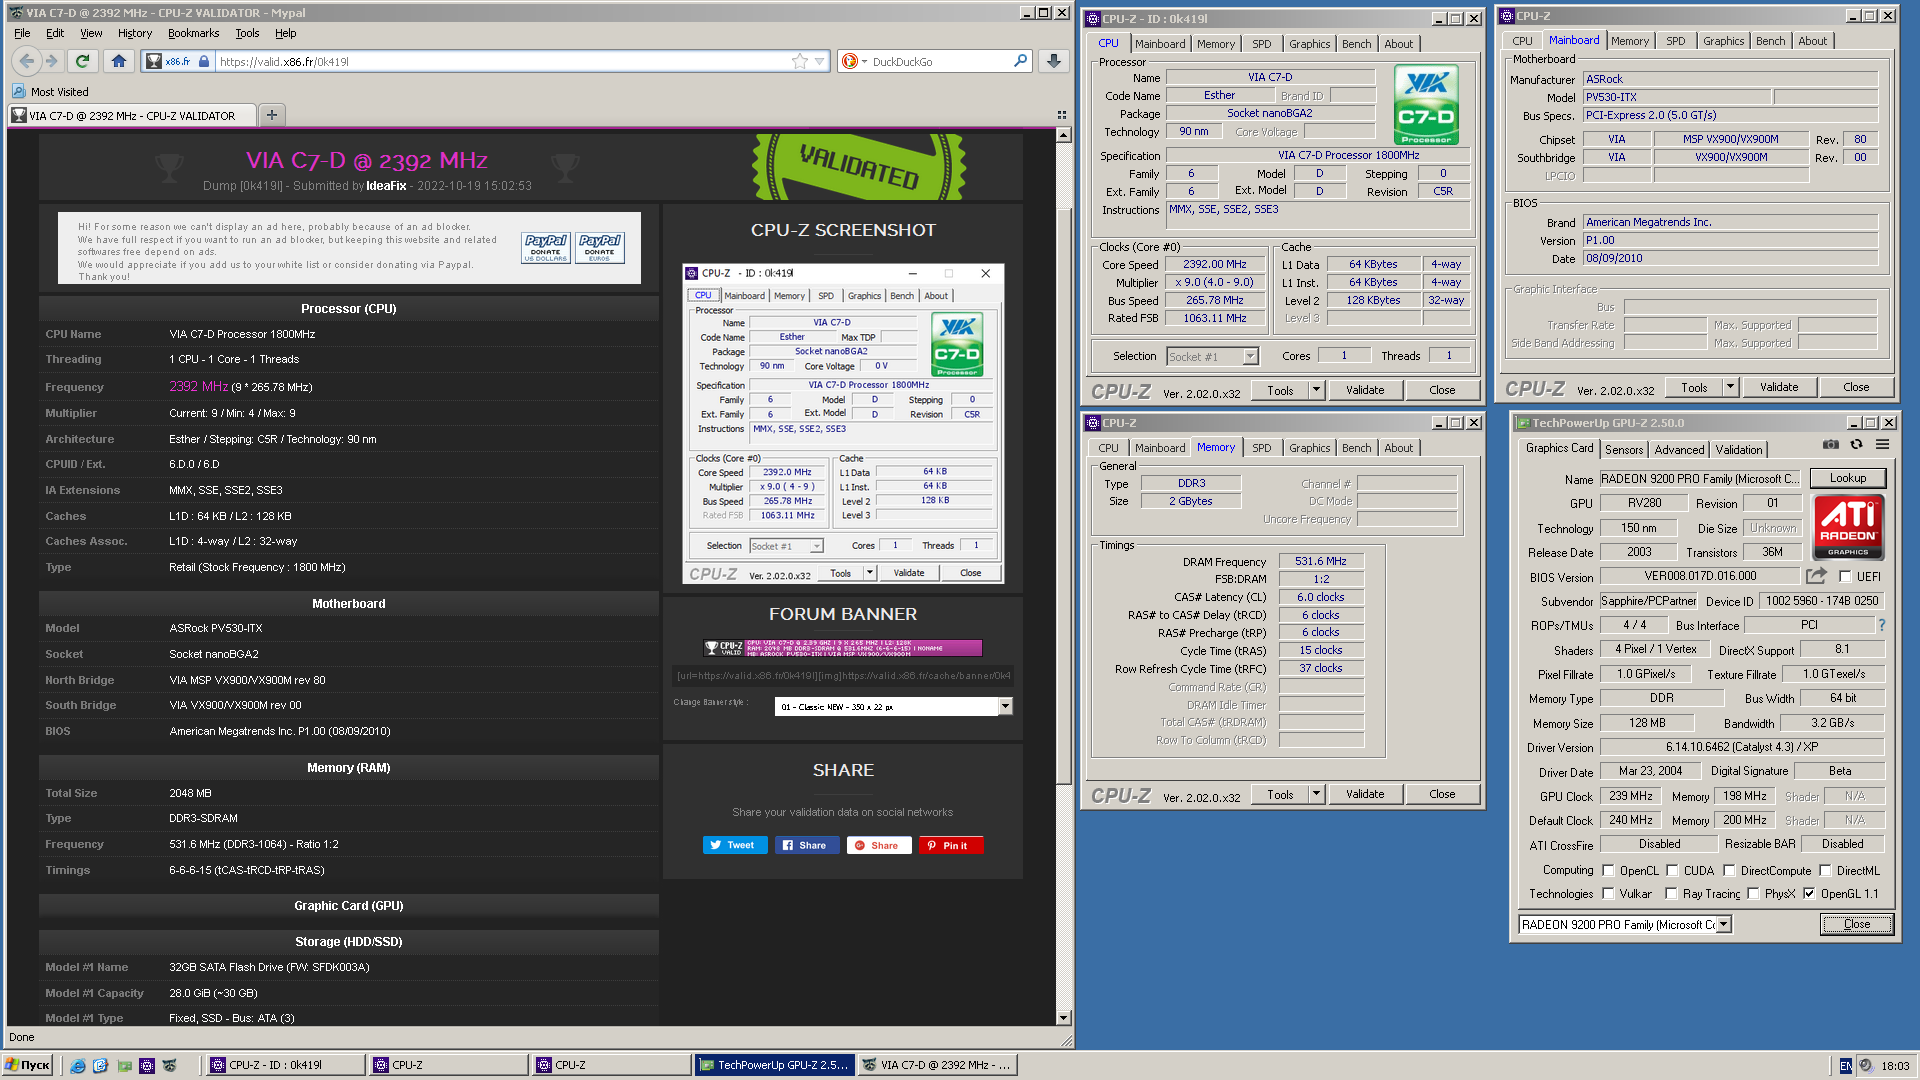Viewport: 1920px width, 1080px height.
Task: Open a new browser tab with plus
Action: coord(271,115)
